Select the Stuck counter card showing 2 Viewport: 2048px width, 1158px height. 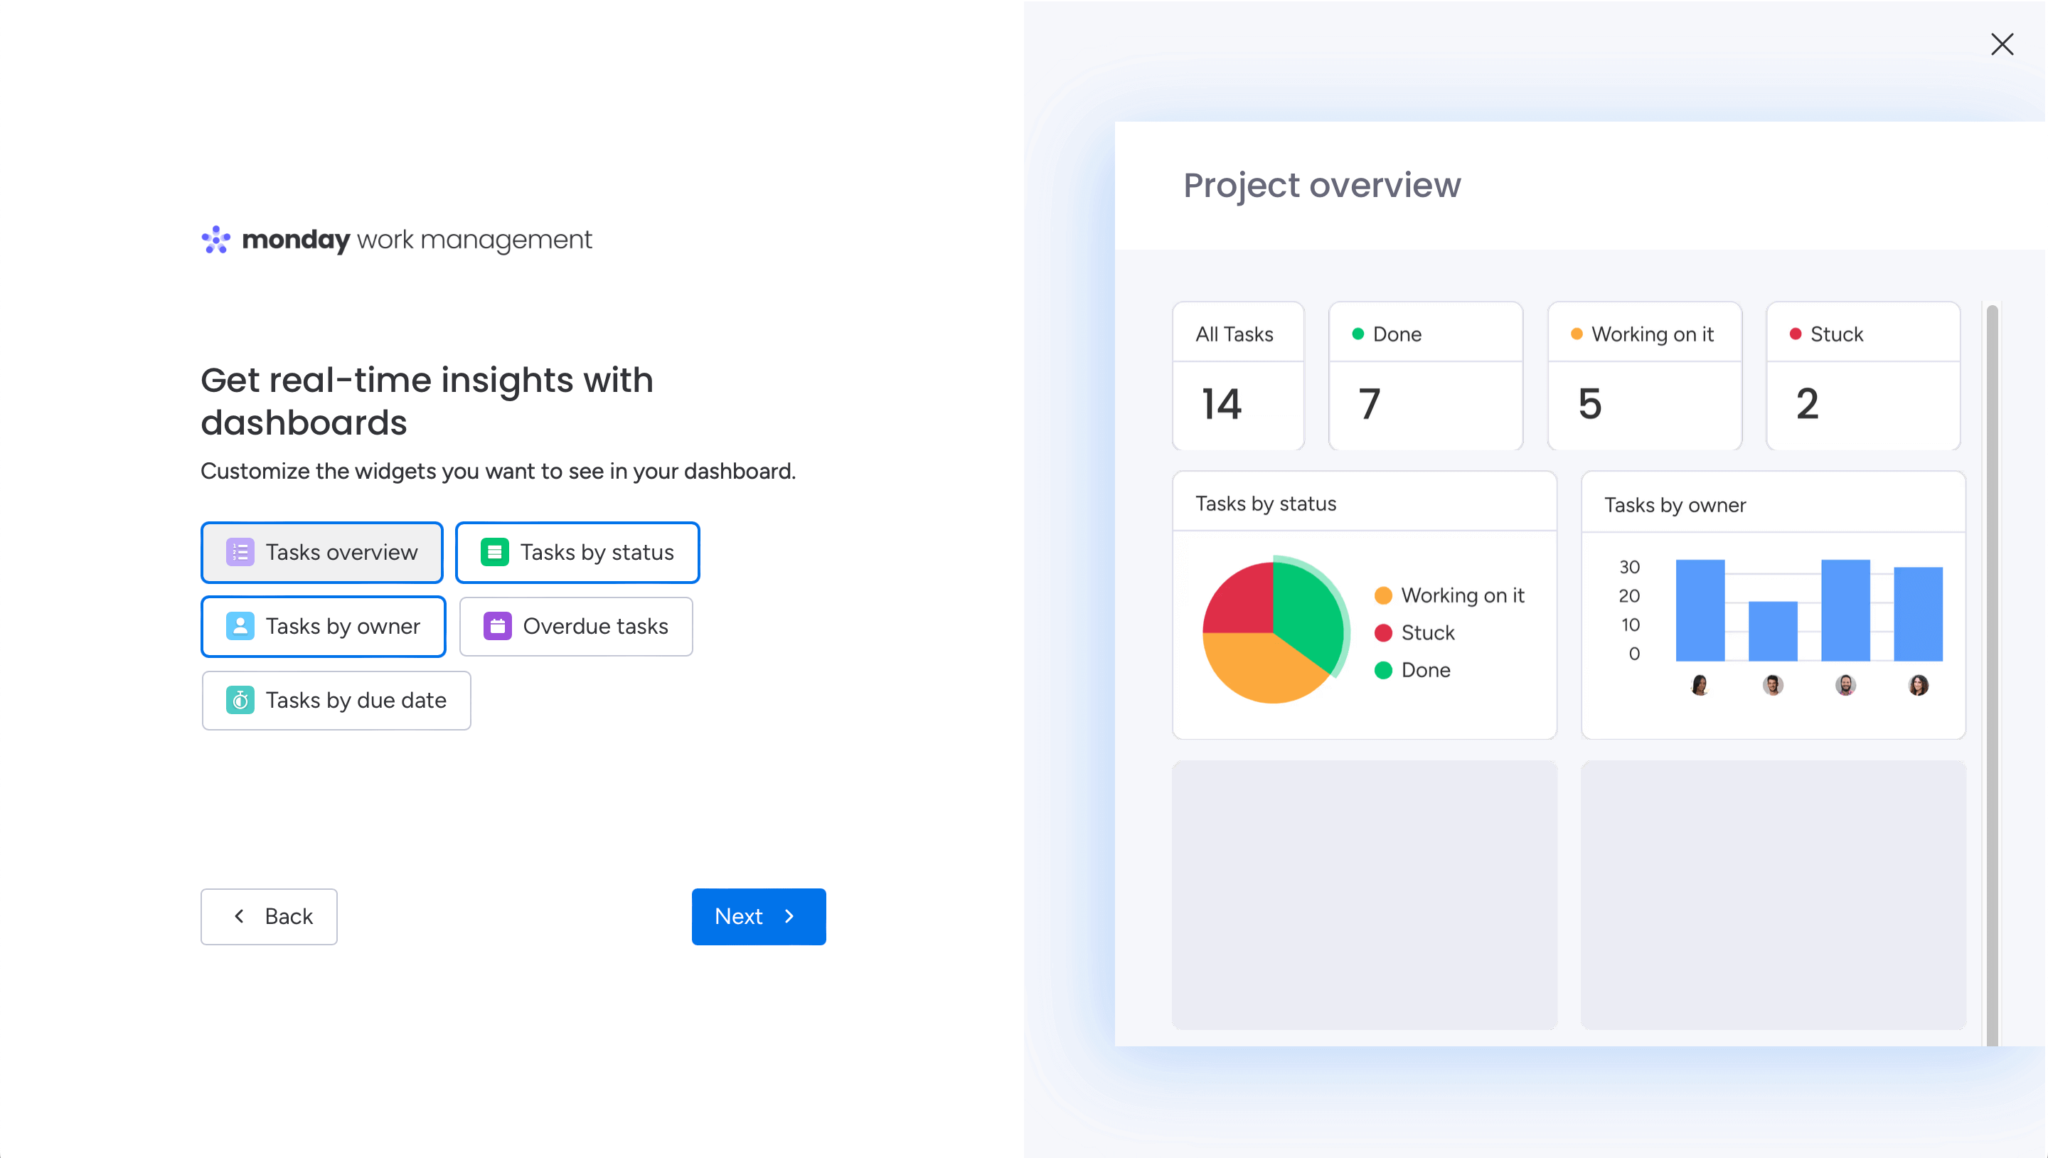tap(1863, 376)
